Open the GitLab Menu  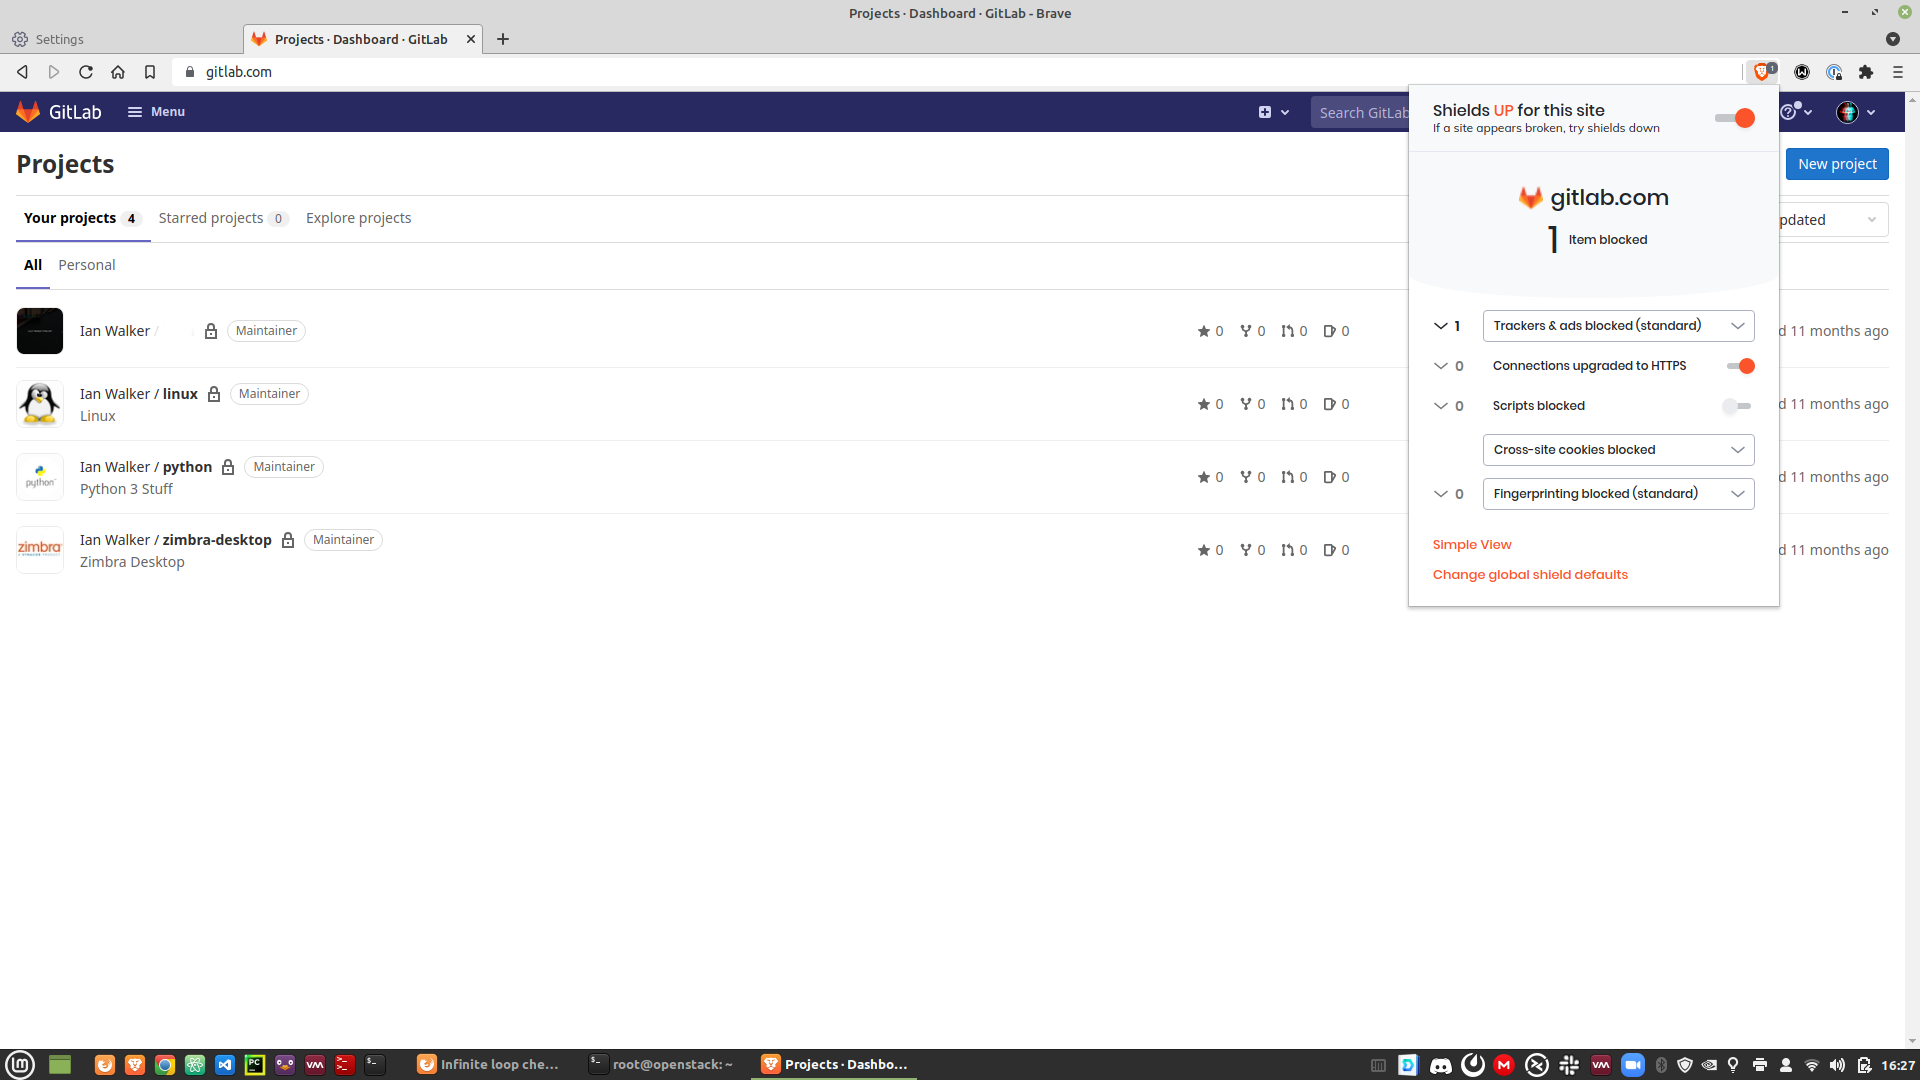(x=156, y=112)
